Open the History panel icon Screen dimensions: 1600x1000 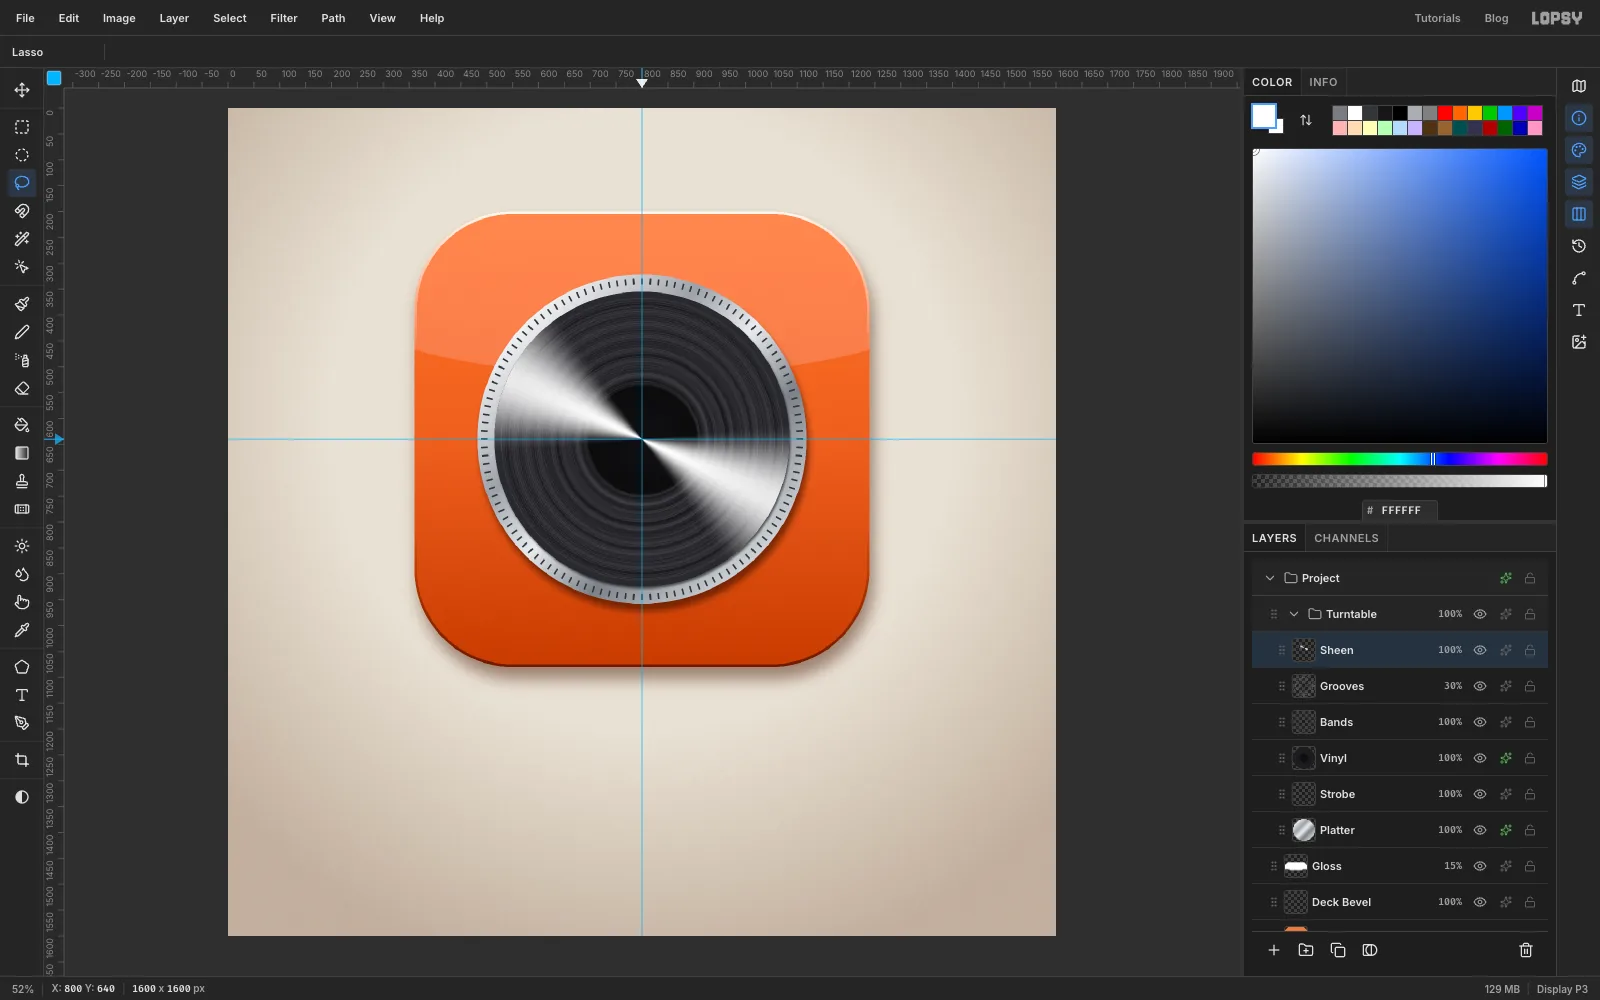1579,246
